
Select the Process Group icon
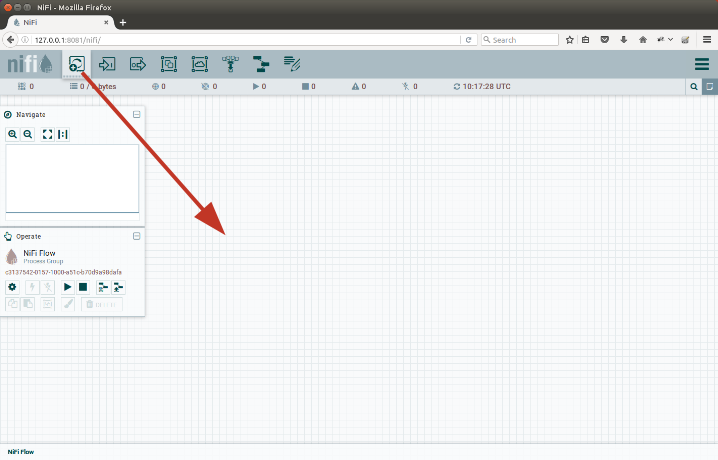[169, 64]
